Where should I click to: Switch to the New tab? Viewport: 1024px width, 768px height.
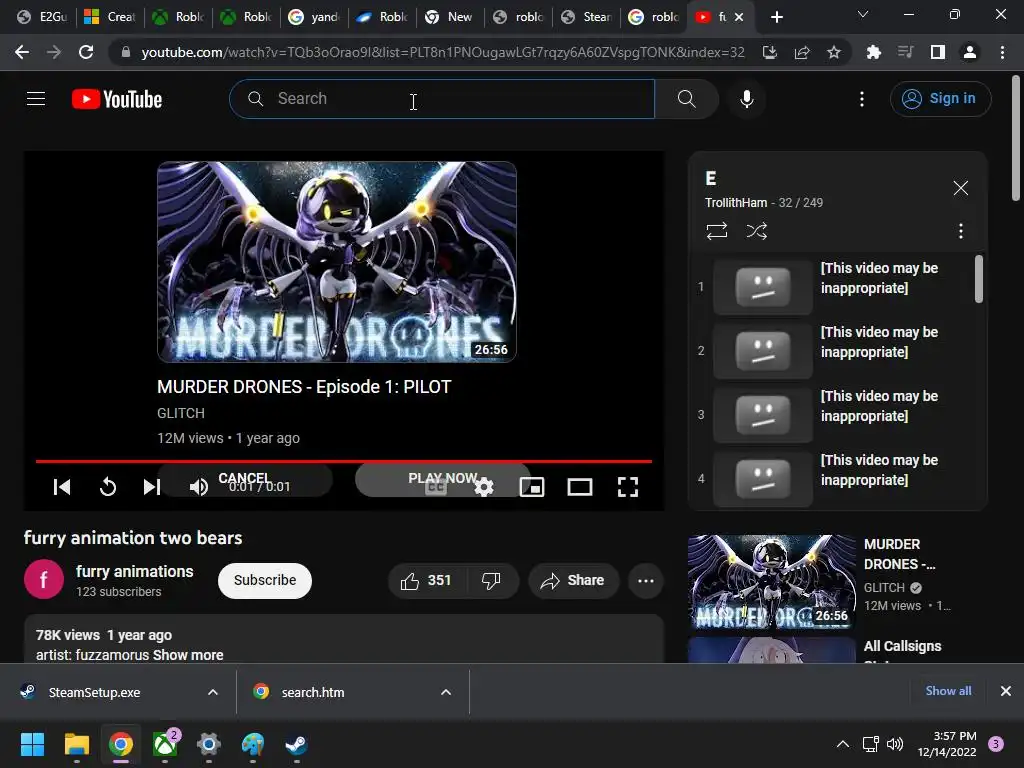[450, 17]
